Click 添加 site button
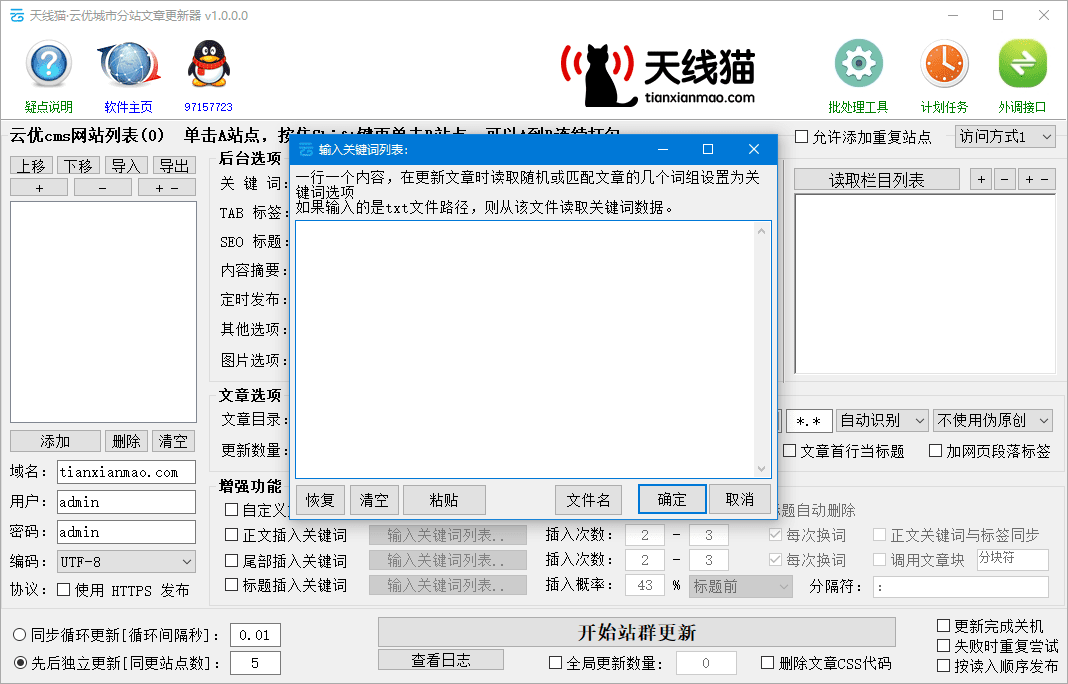 (55, 441)
